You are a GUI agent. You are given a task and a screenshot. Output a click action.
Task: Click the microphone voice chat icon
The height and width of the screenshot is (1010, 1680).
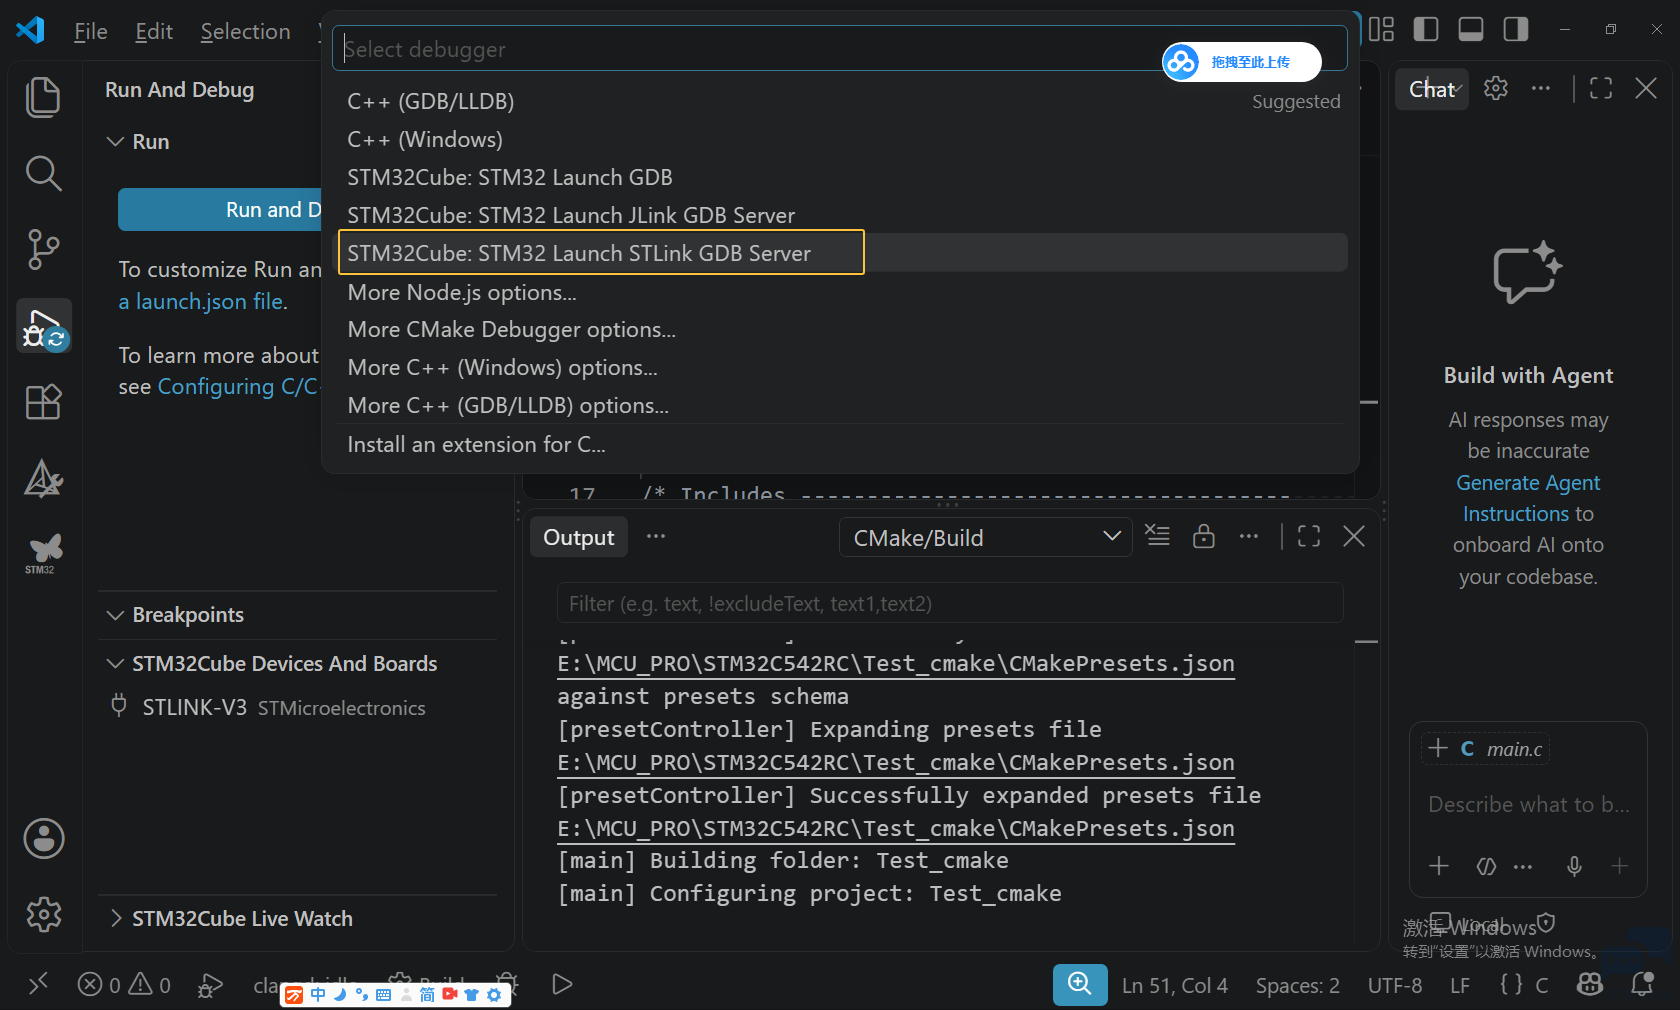pyautogui.click(x=1574, y=866)
